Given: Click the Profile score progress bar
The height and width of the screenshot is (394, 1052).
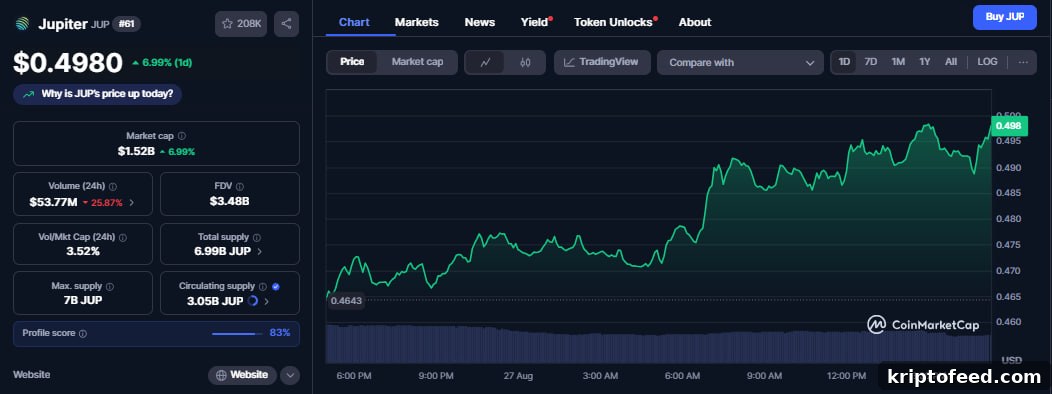Looking at the screenshot, I should (238, 334).
